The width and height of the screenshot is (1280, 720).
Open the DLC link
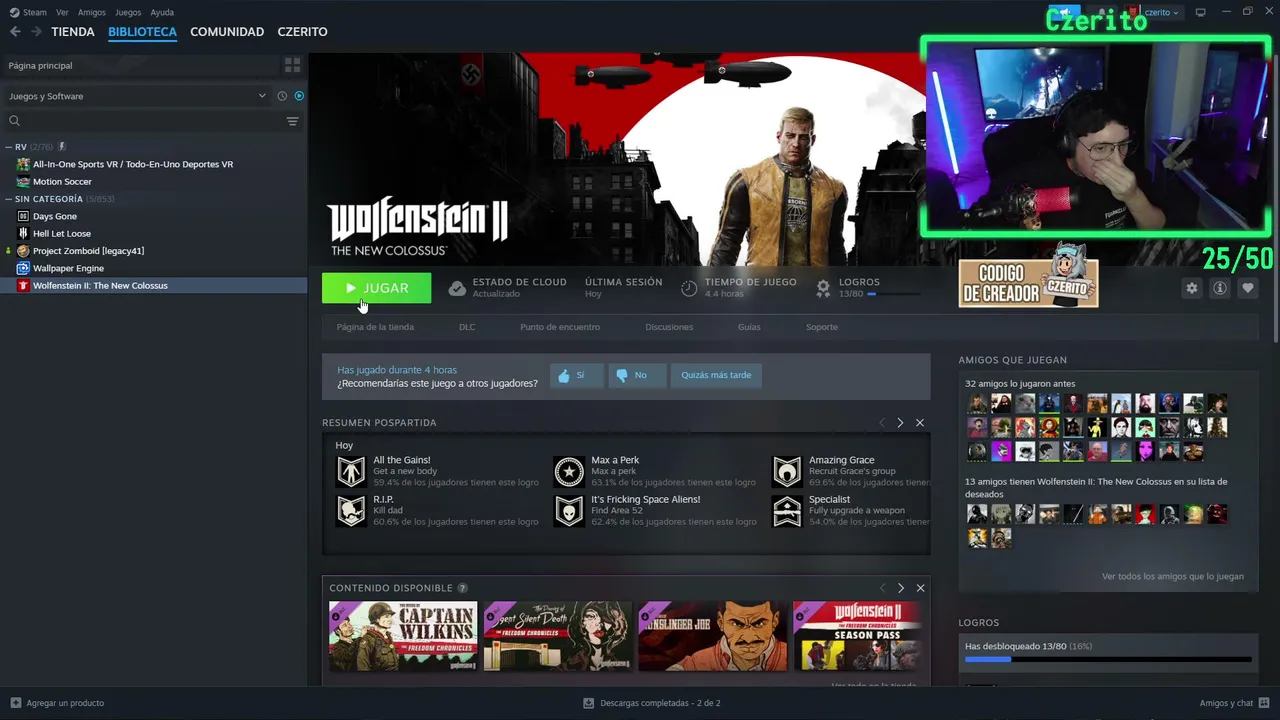(467, 327)
